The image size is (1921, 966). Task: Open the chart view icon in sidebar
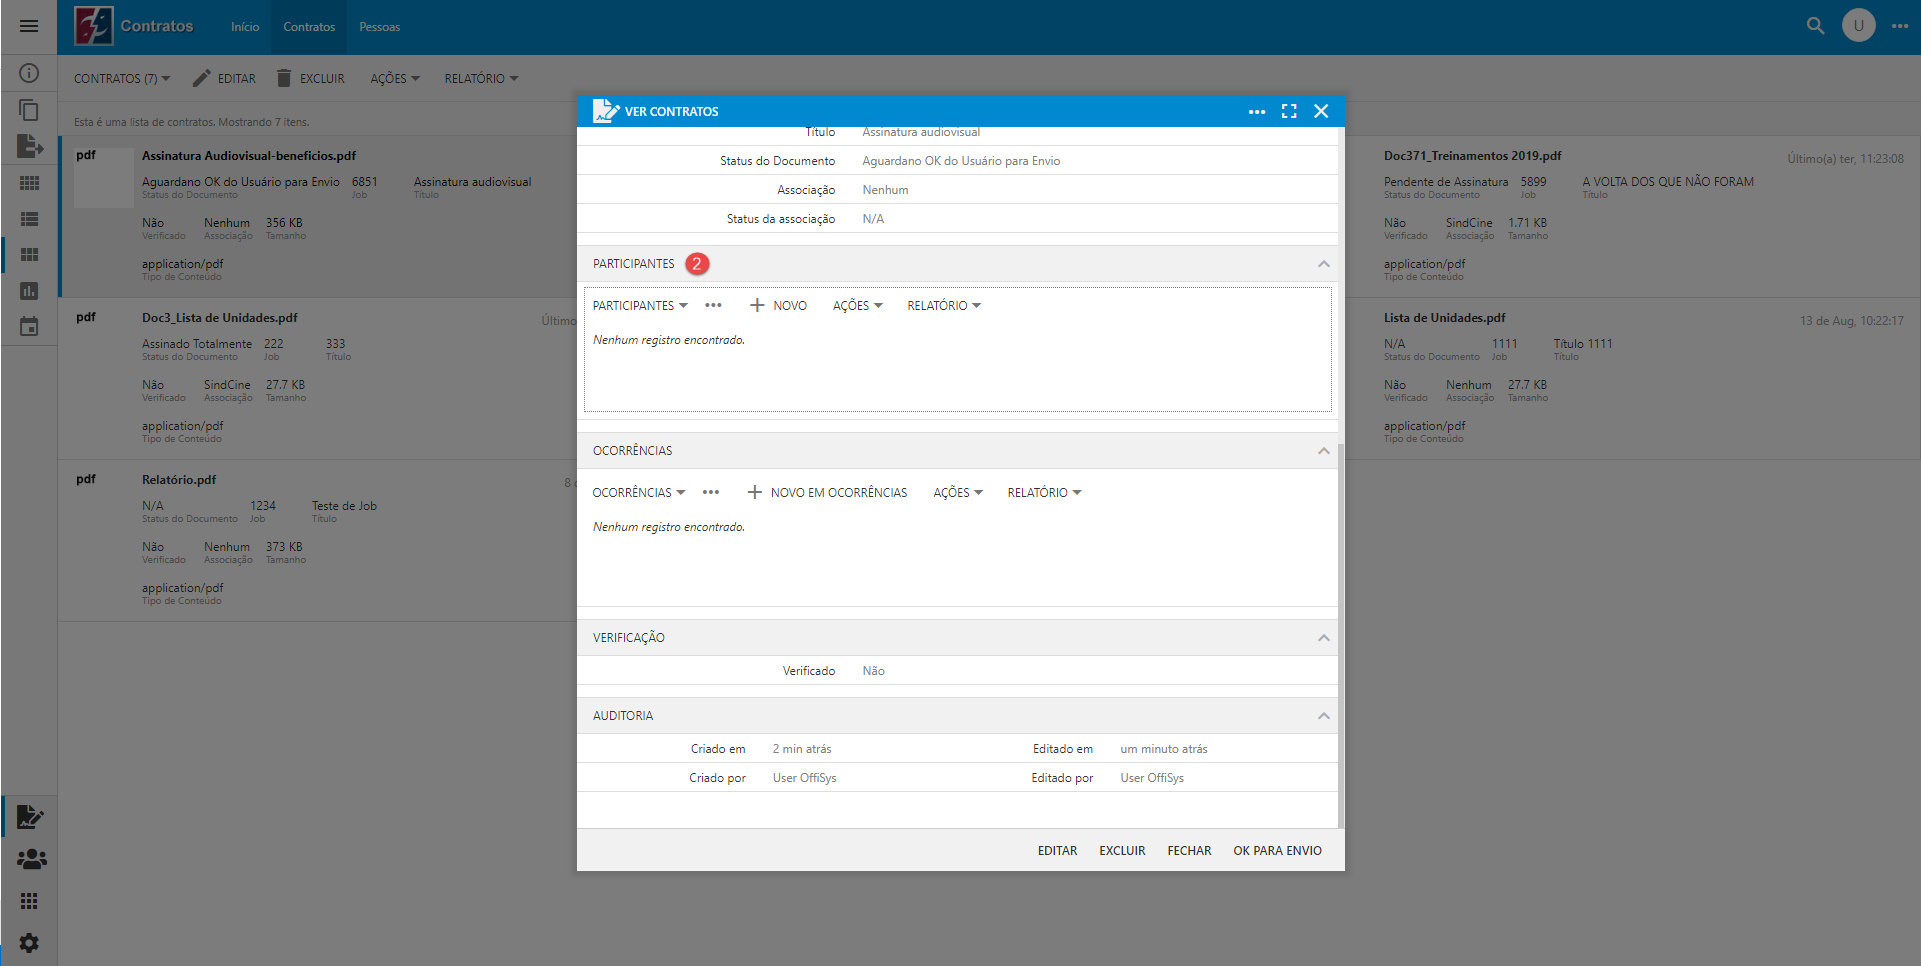point(29,291)
